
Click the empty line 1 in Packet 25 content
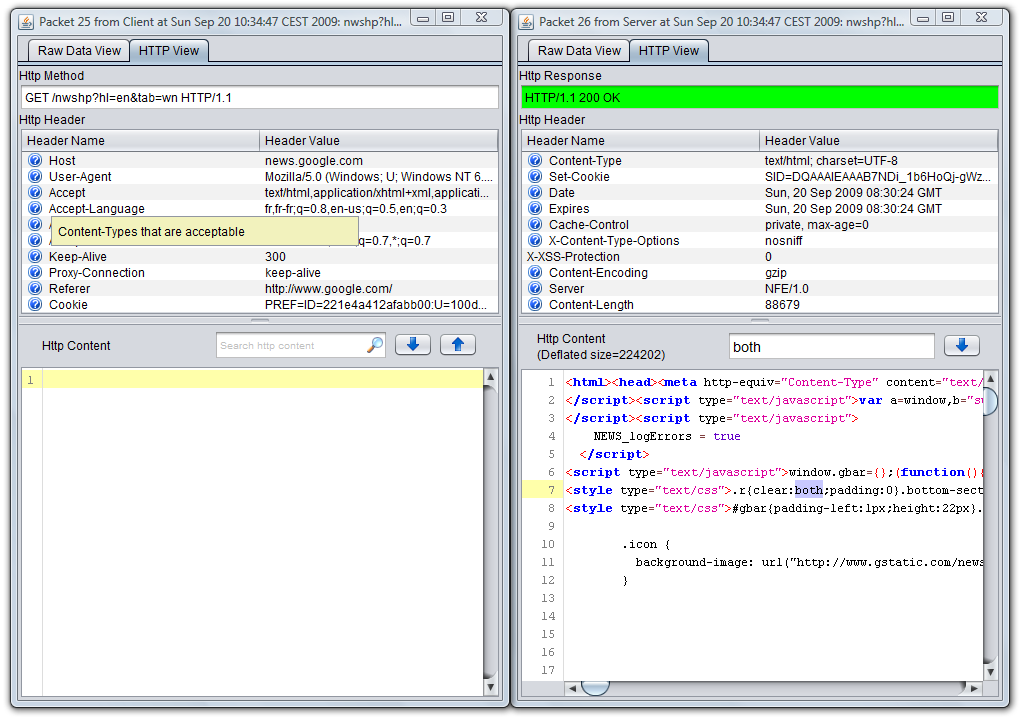(263, 379)
